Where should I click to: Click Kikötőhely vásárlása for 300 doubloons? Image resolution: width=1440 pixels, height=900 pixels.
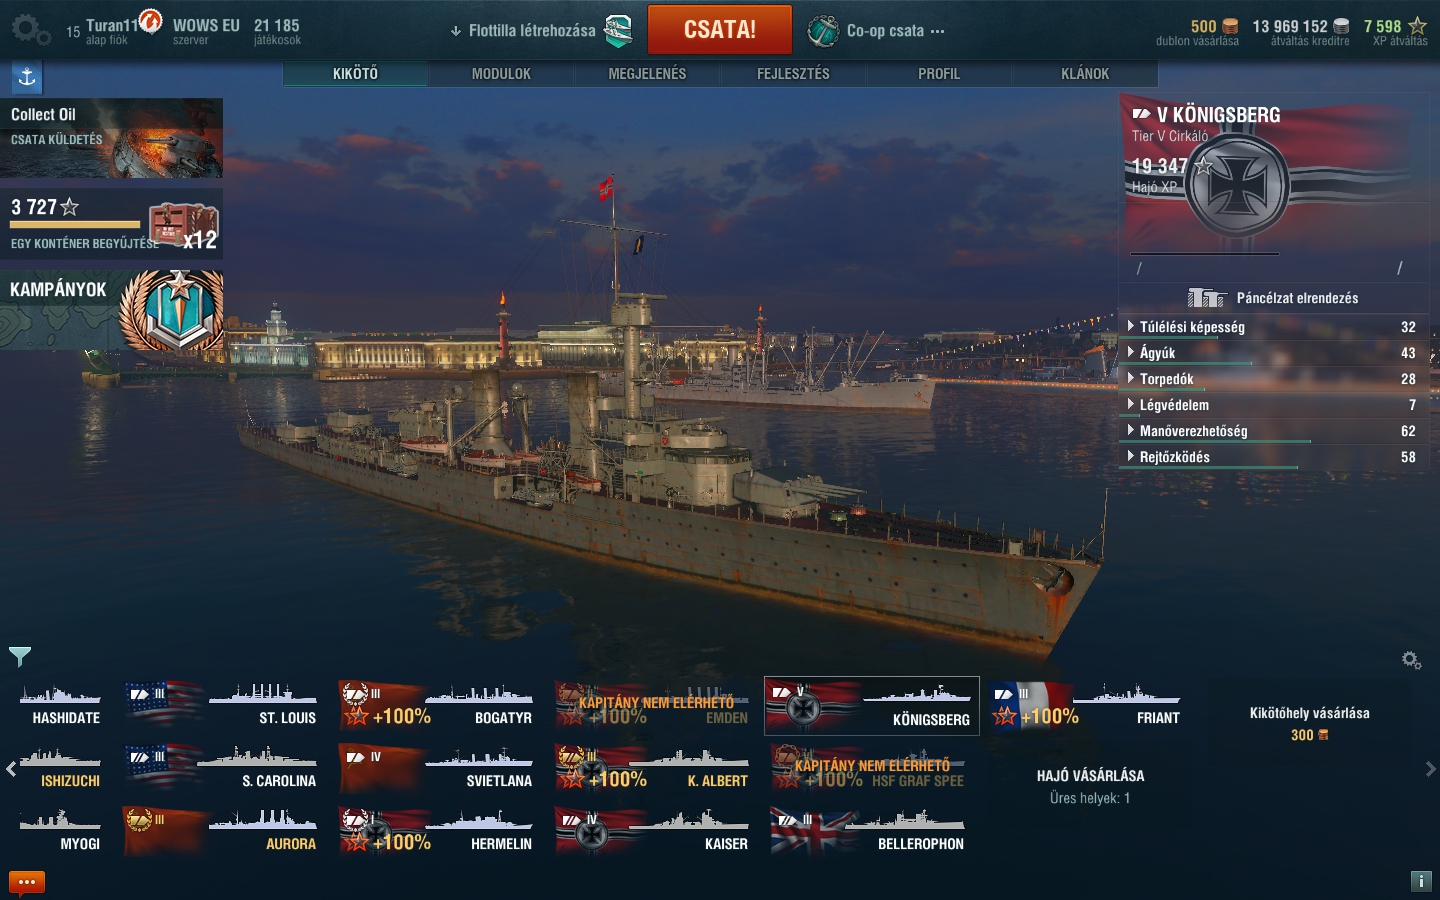(x=1309, y=723)
